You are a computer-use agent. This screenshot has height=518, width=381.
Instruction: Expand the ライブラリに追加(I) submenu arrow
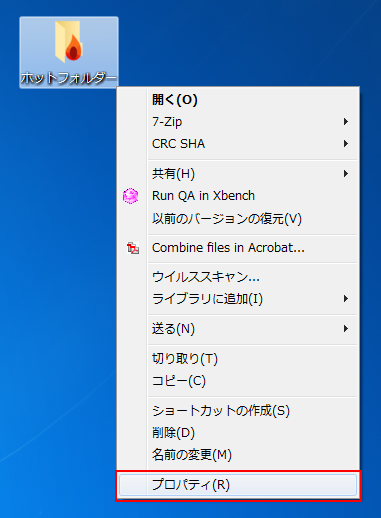click(x=346, y=299)
